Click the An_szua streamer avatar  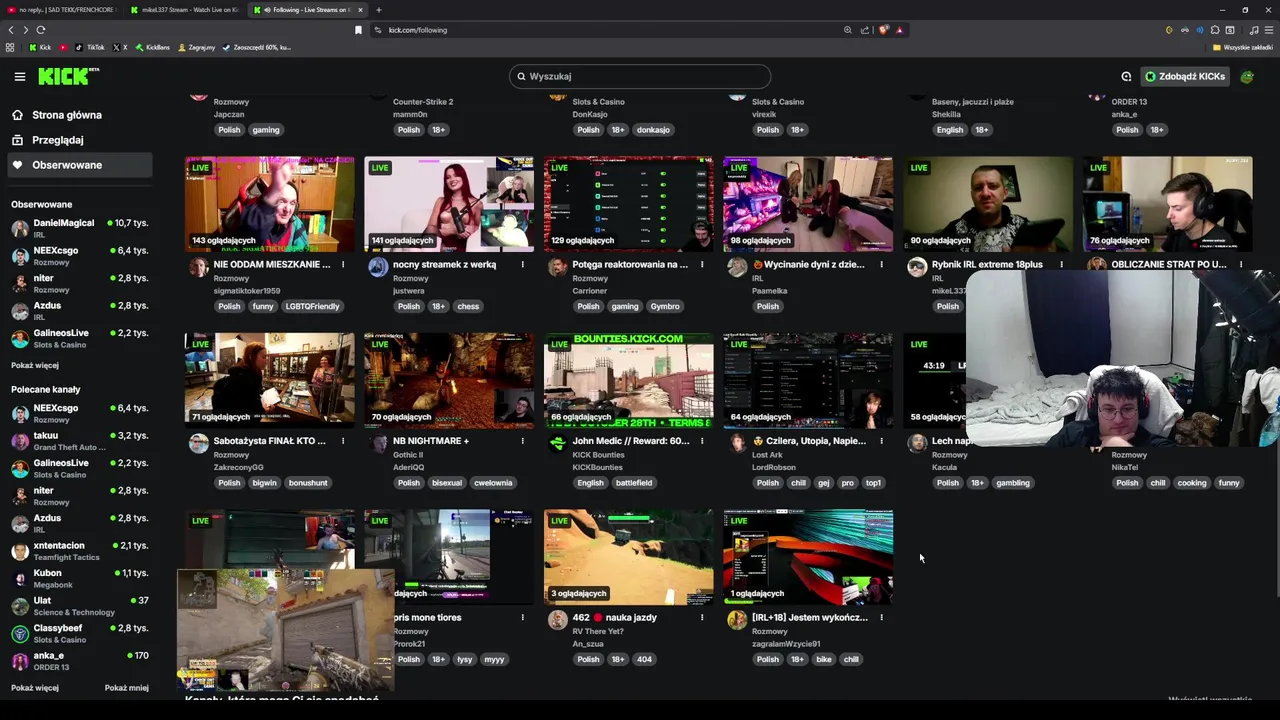pos(557,620)
